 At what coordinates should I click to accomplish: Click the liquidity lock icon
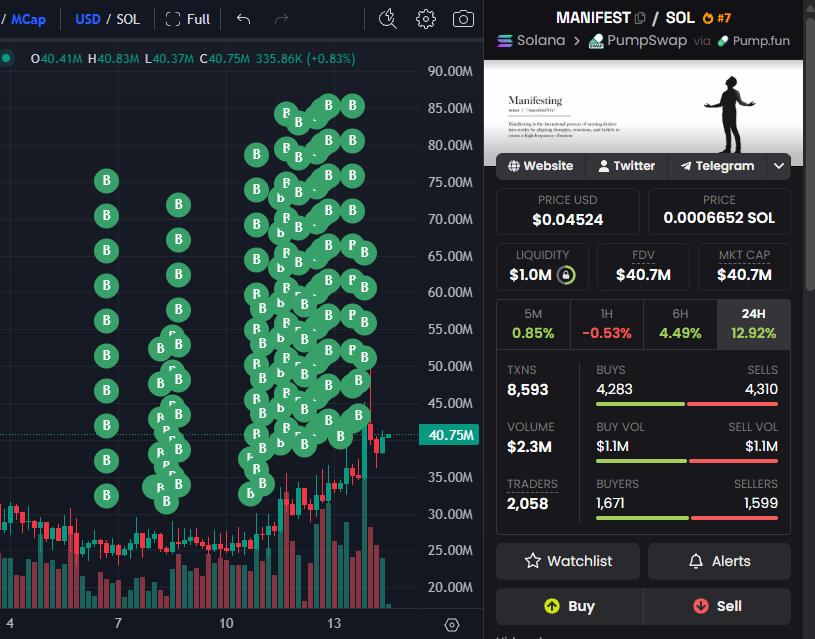(x=566, y=275)
